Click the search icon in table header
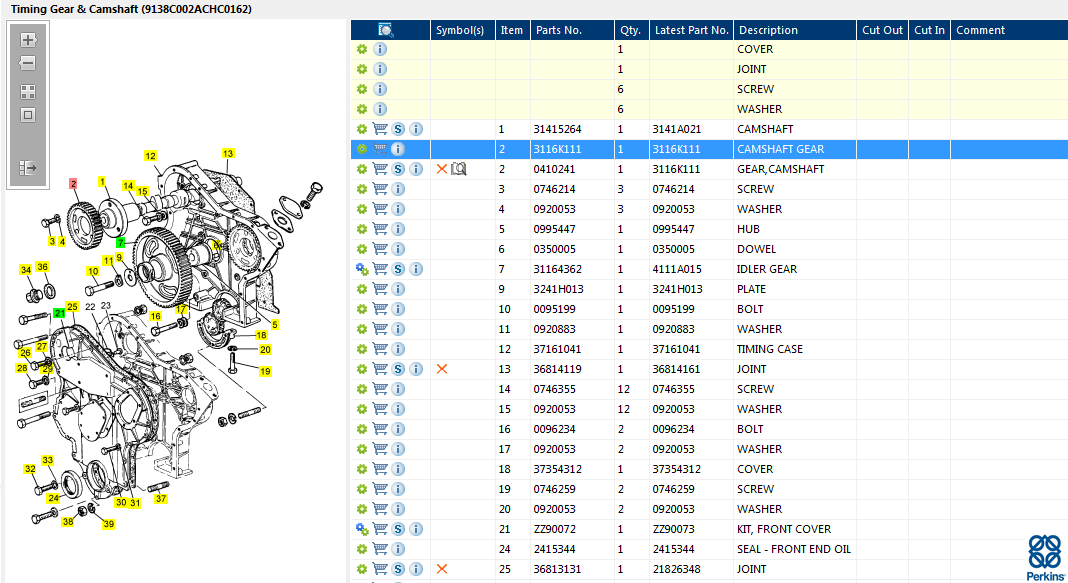Screen dimensions: 1068x583 pos(386,30)
